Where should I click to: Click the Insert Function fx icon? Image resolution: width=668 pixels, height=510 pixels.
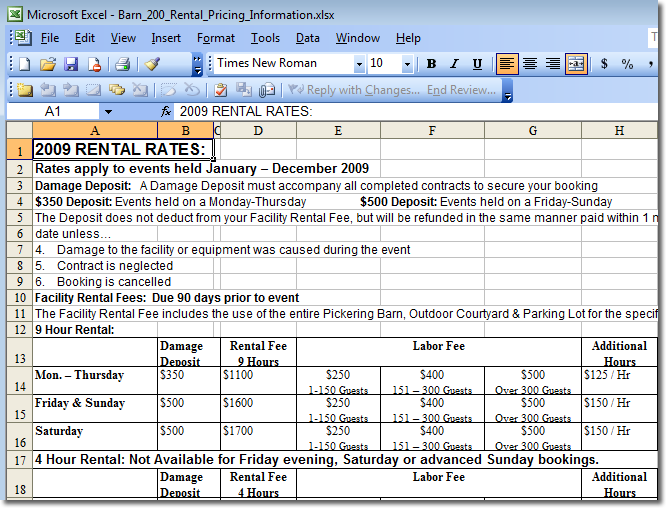coord(165,111)
